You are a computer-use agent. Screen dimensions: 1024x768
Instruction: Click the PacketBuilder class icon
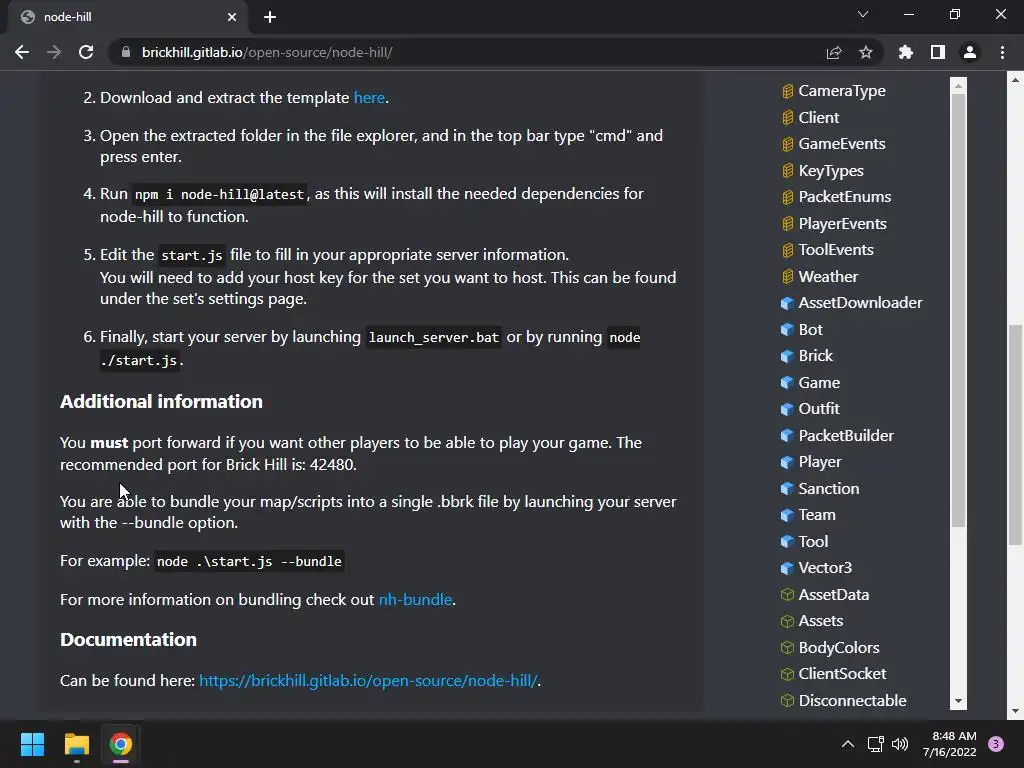click(788, 436)
